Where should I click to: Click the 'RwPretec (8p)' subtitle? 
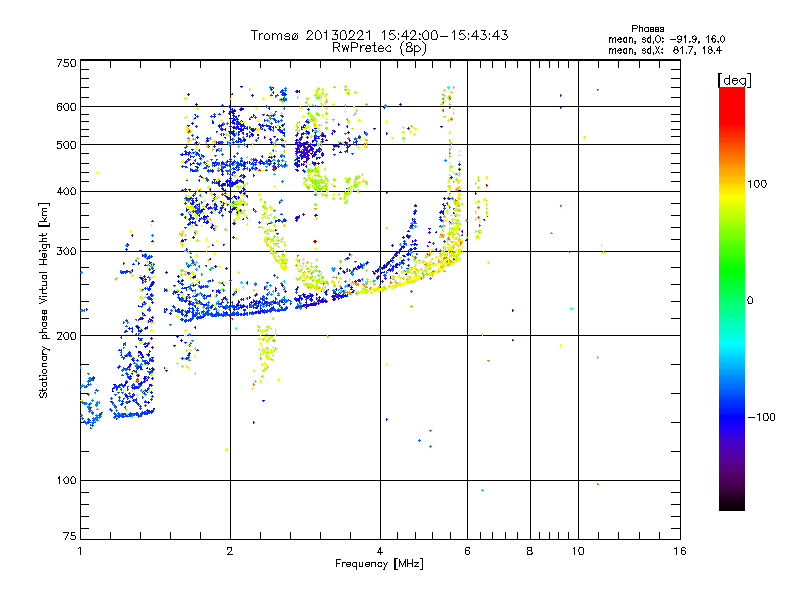point(379,48)
